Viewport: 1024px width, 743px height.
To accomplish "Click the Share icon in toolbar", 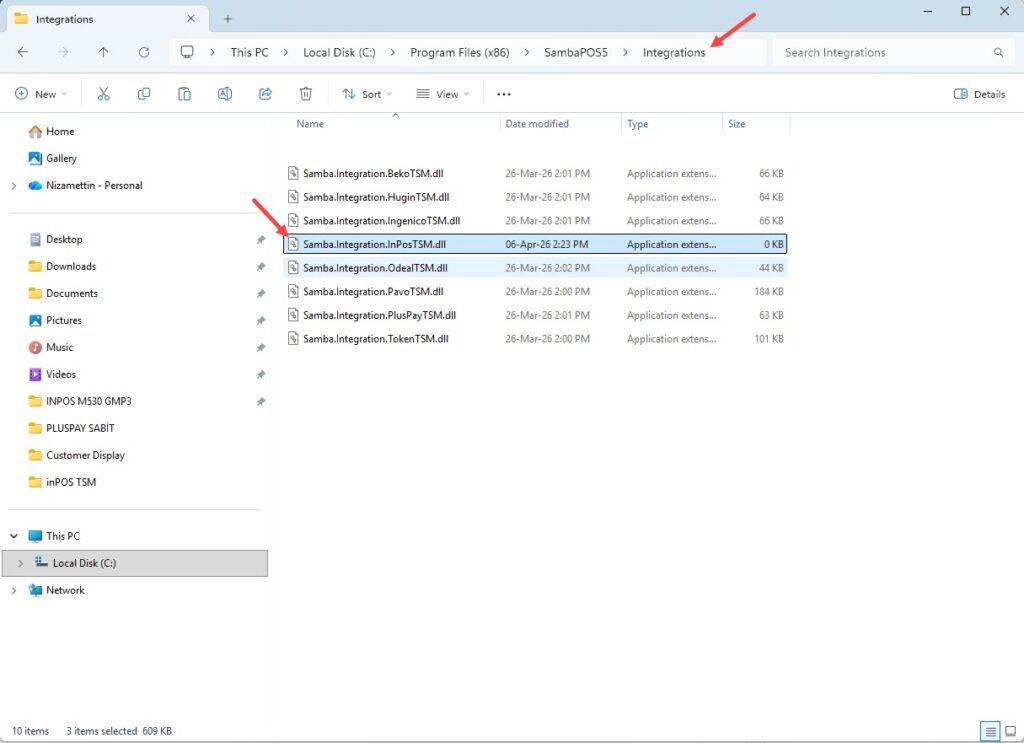I will 265,94.
